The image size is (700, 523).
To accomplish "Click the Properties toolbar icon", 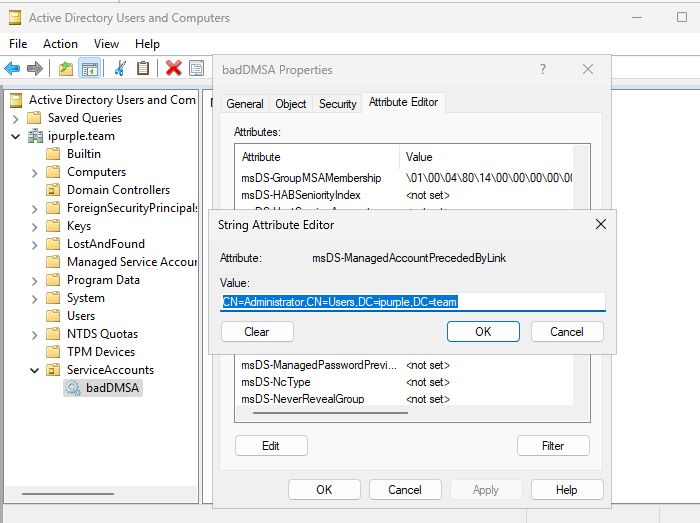I will (197, 68).
